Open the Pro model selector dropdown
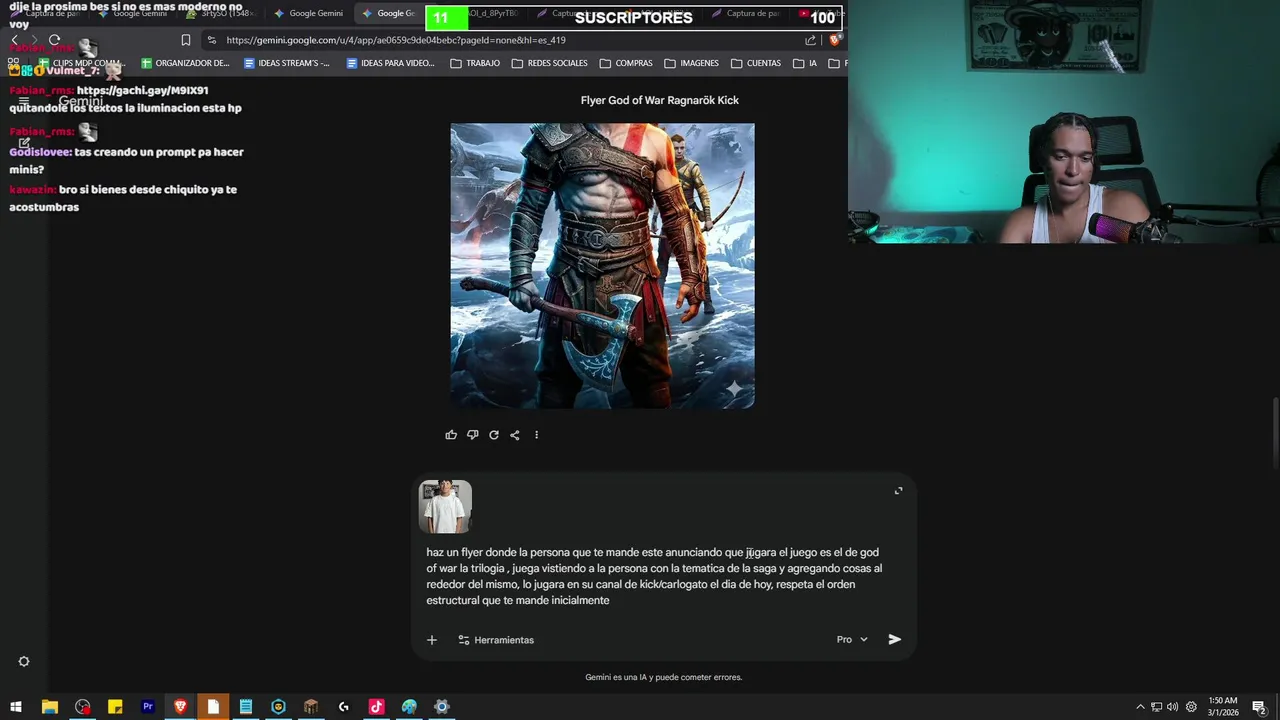Image resolution: width=1280 pixels, height=720 pixels. [x=852, y=640]
